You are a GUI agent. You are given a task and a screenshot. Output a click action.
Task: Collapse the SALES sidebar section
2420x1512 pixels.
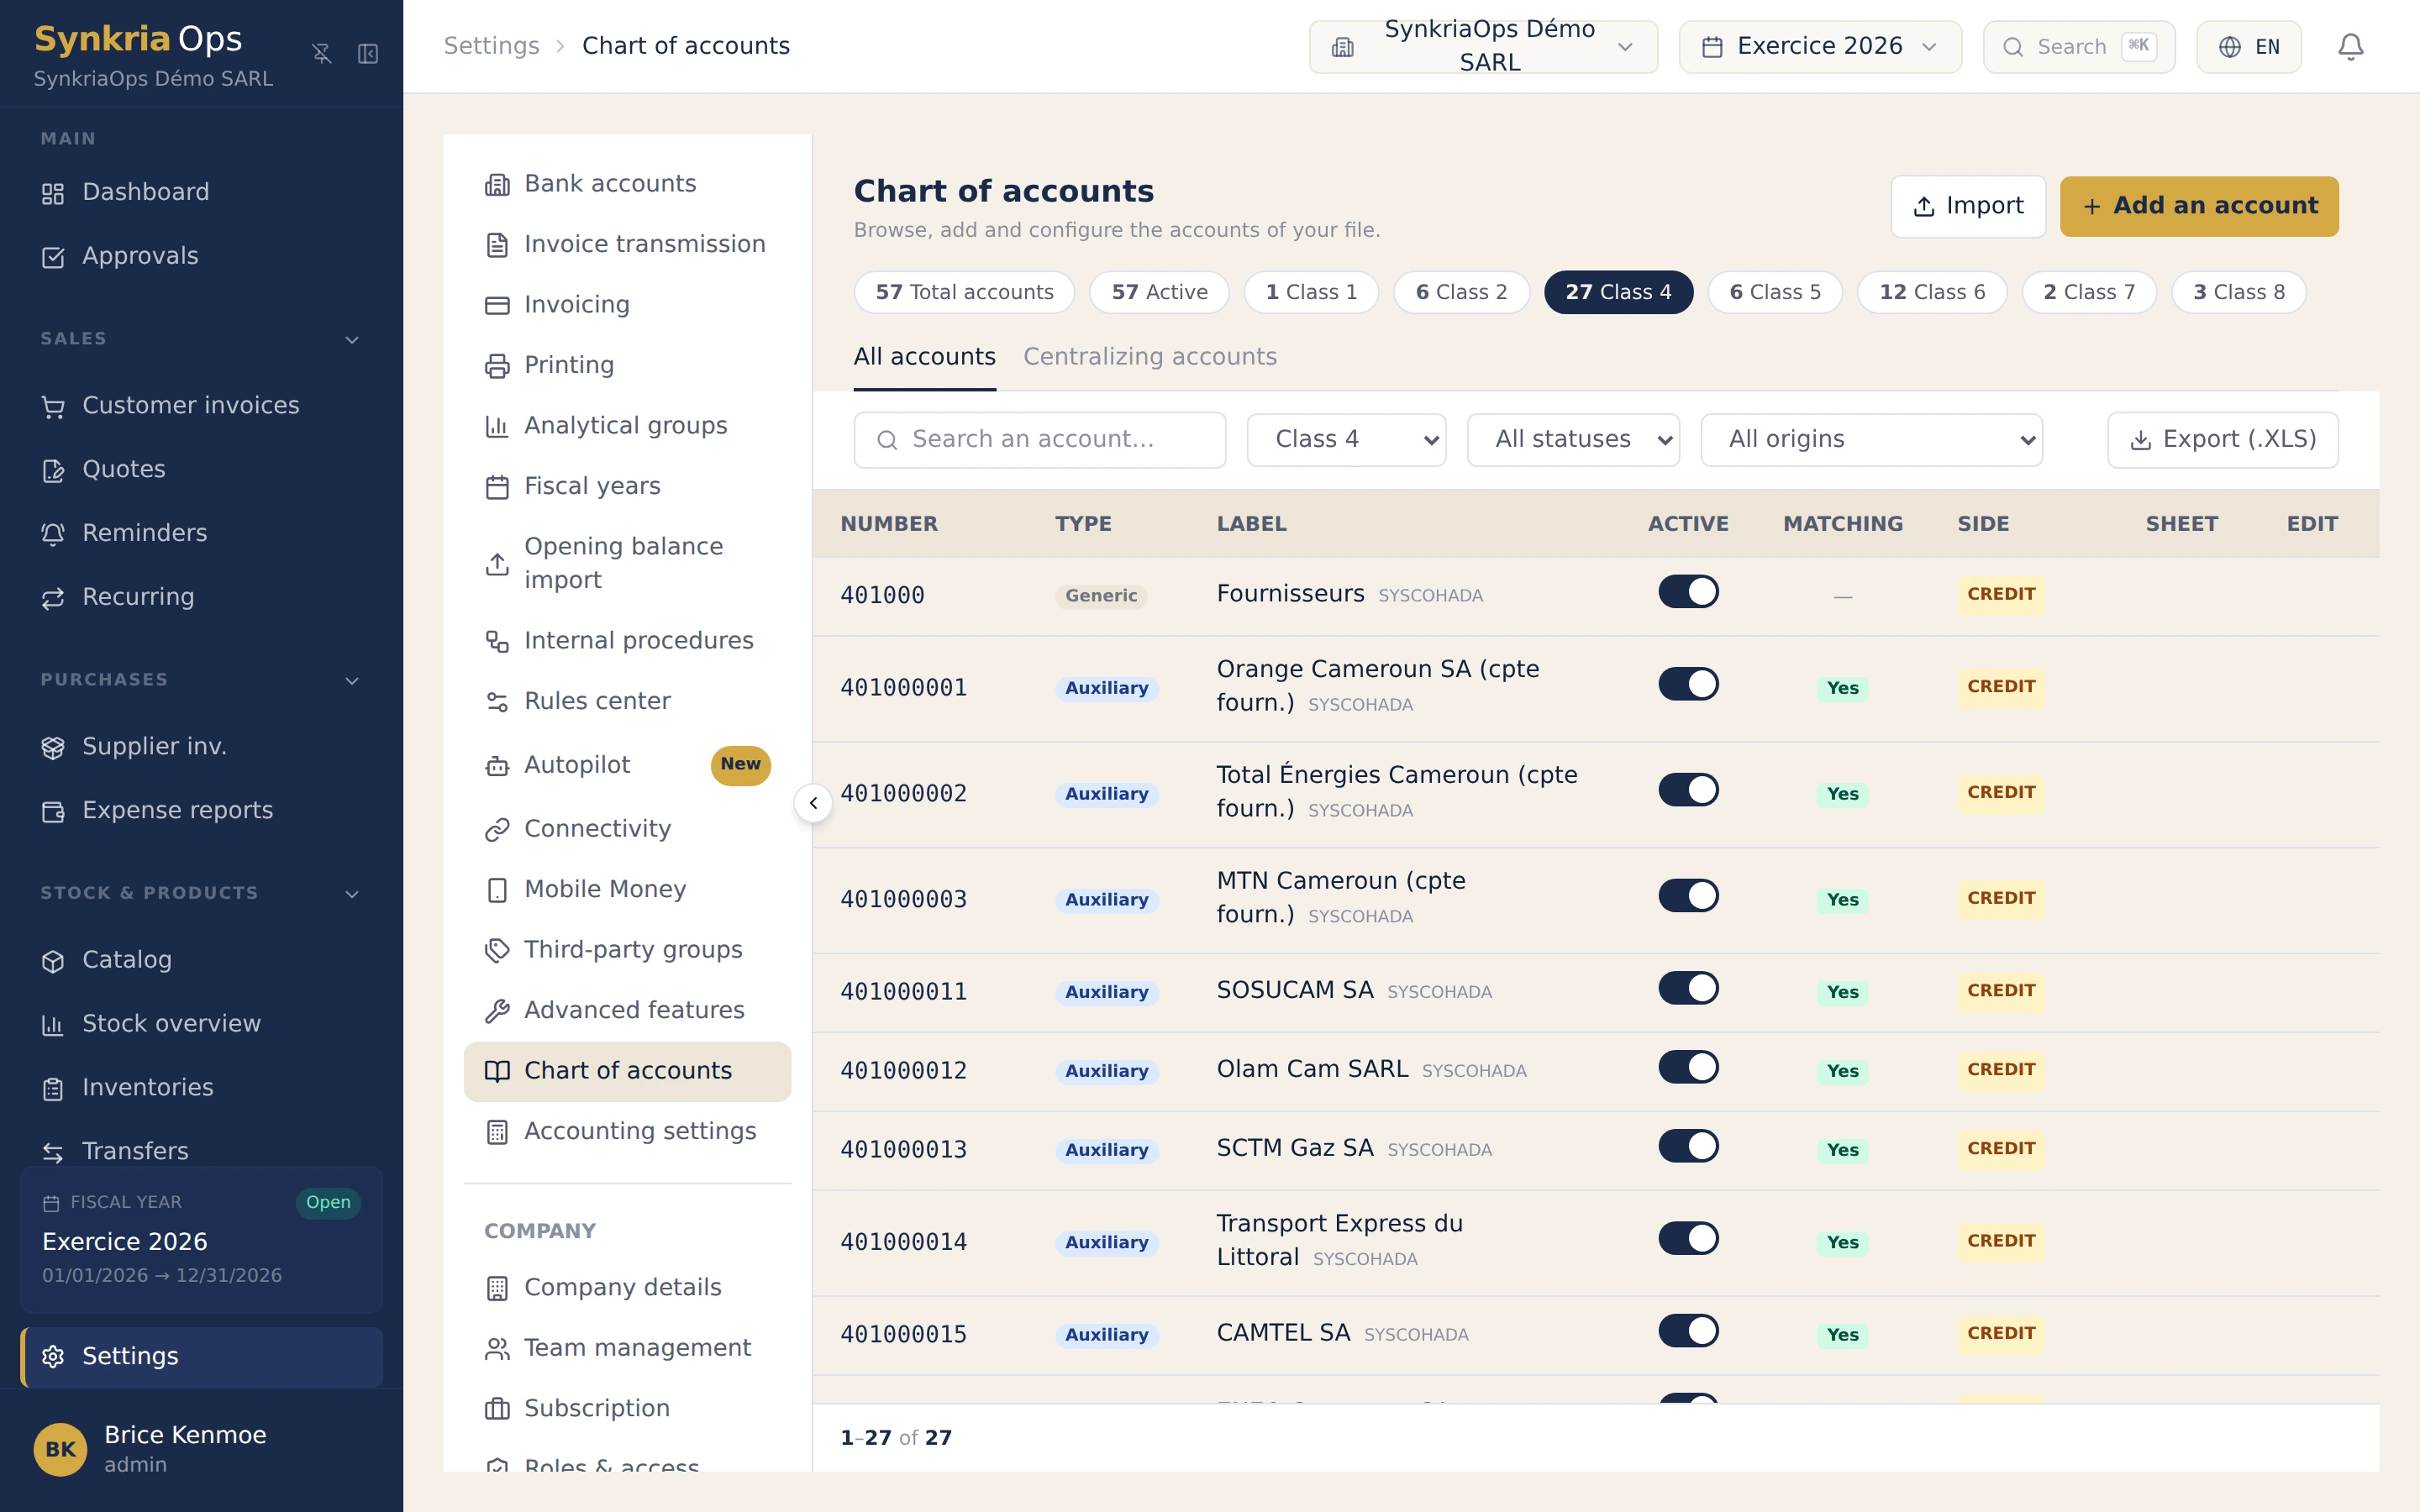pos(352,340)
